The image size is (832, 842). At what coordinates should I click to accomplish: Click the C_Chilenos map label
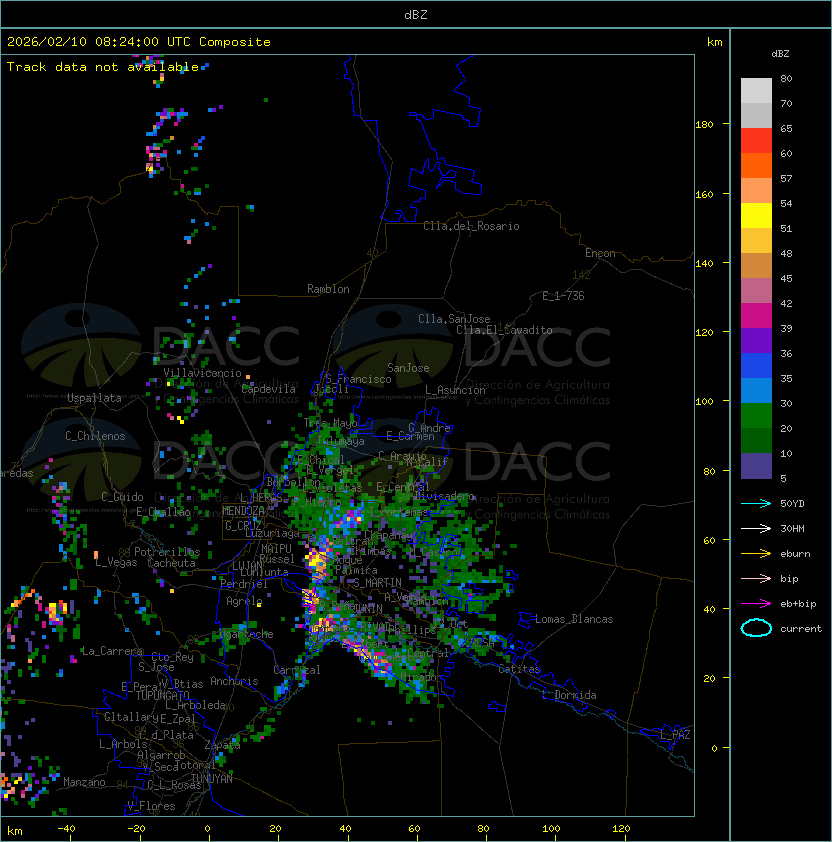(95, 436)
